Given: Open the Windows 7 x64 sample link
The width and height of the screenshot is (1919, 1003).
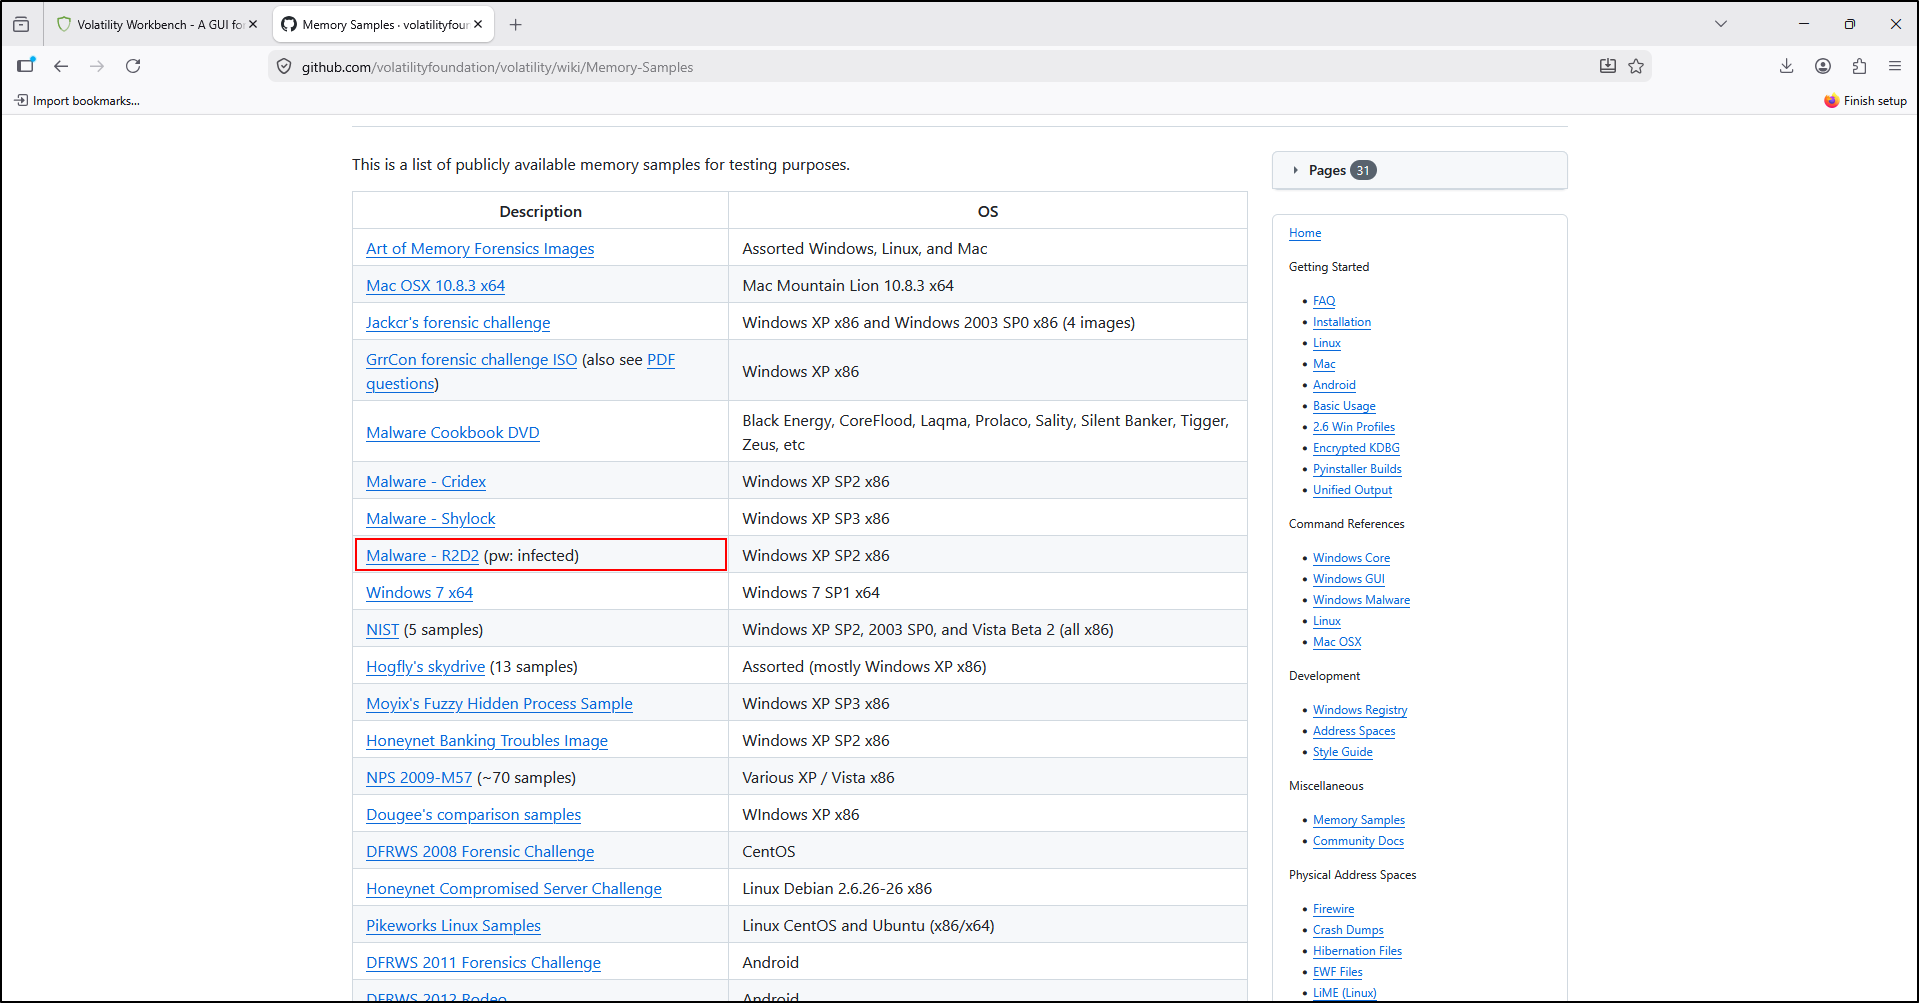Looking at the screenshot, I should [x=419, y=593].
